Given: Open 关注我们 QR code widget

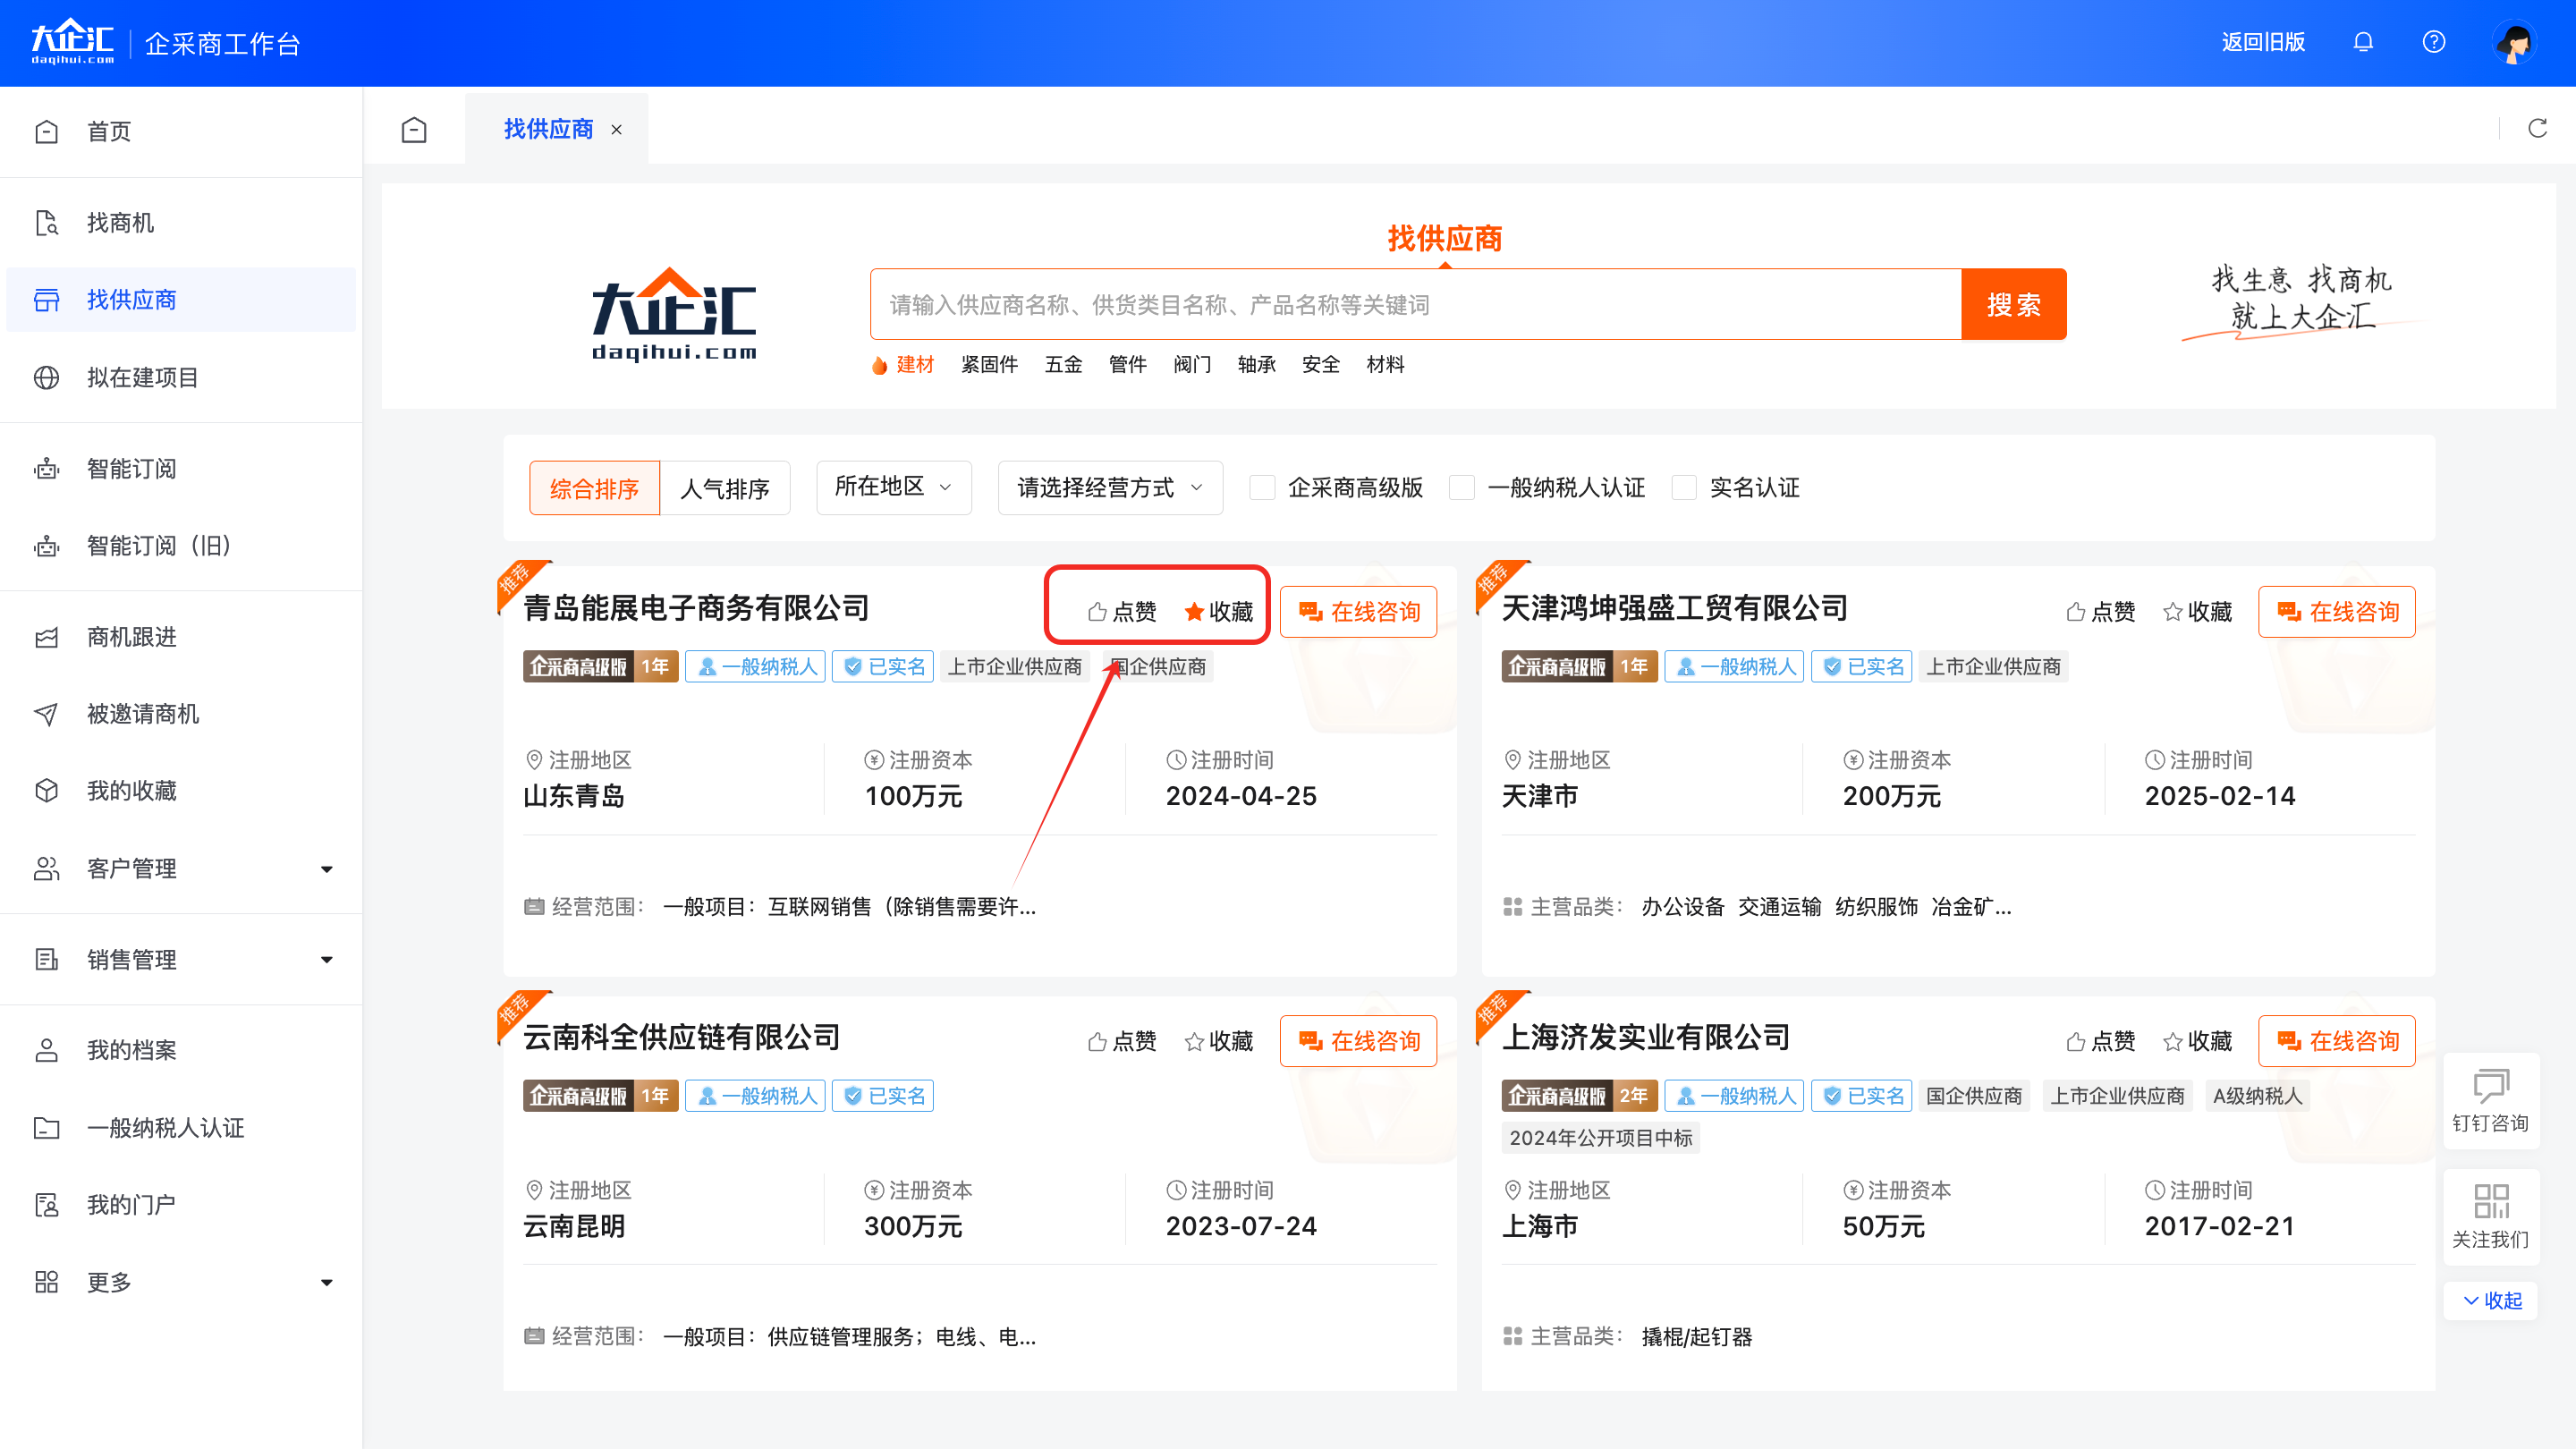Looking at the screenshot, I should [x=2490, y=1216].
